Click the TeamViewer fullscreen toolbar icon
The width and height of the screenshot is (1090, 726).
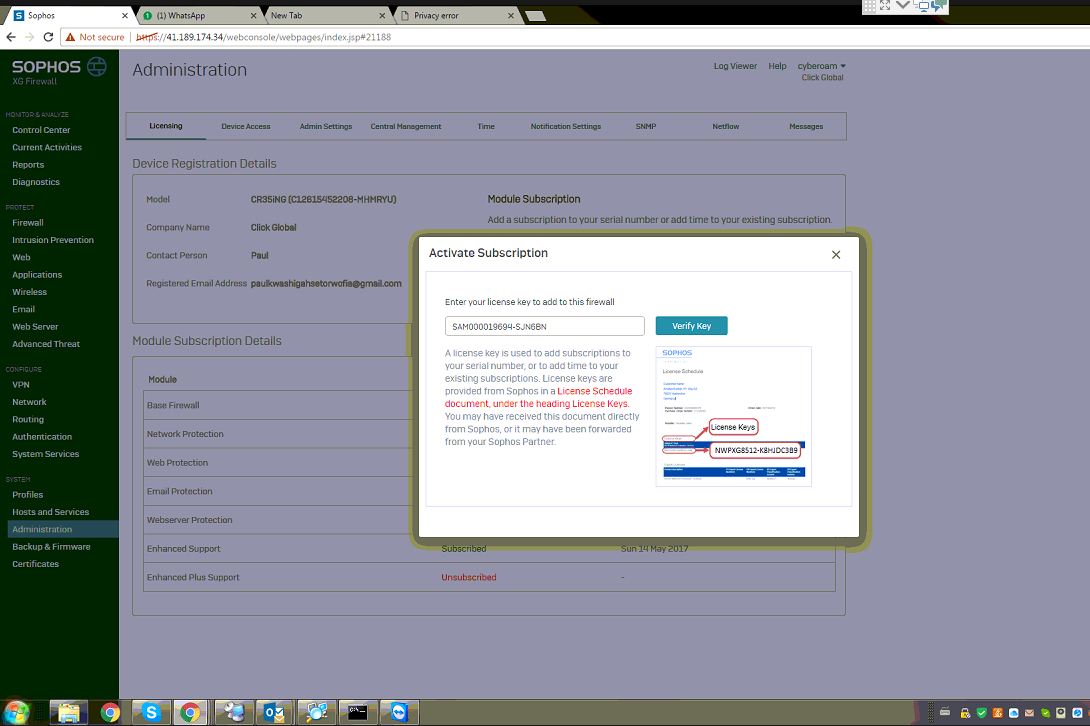[885, 6]
